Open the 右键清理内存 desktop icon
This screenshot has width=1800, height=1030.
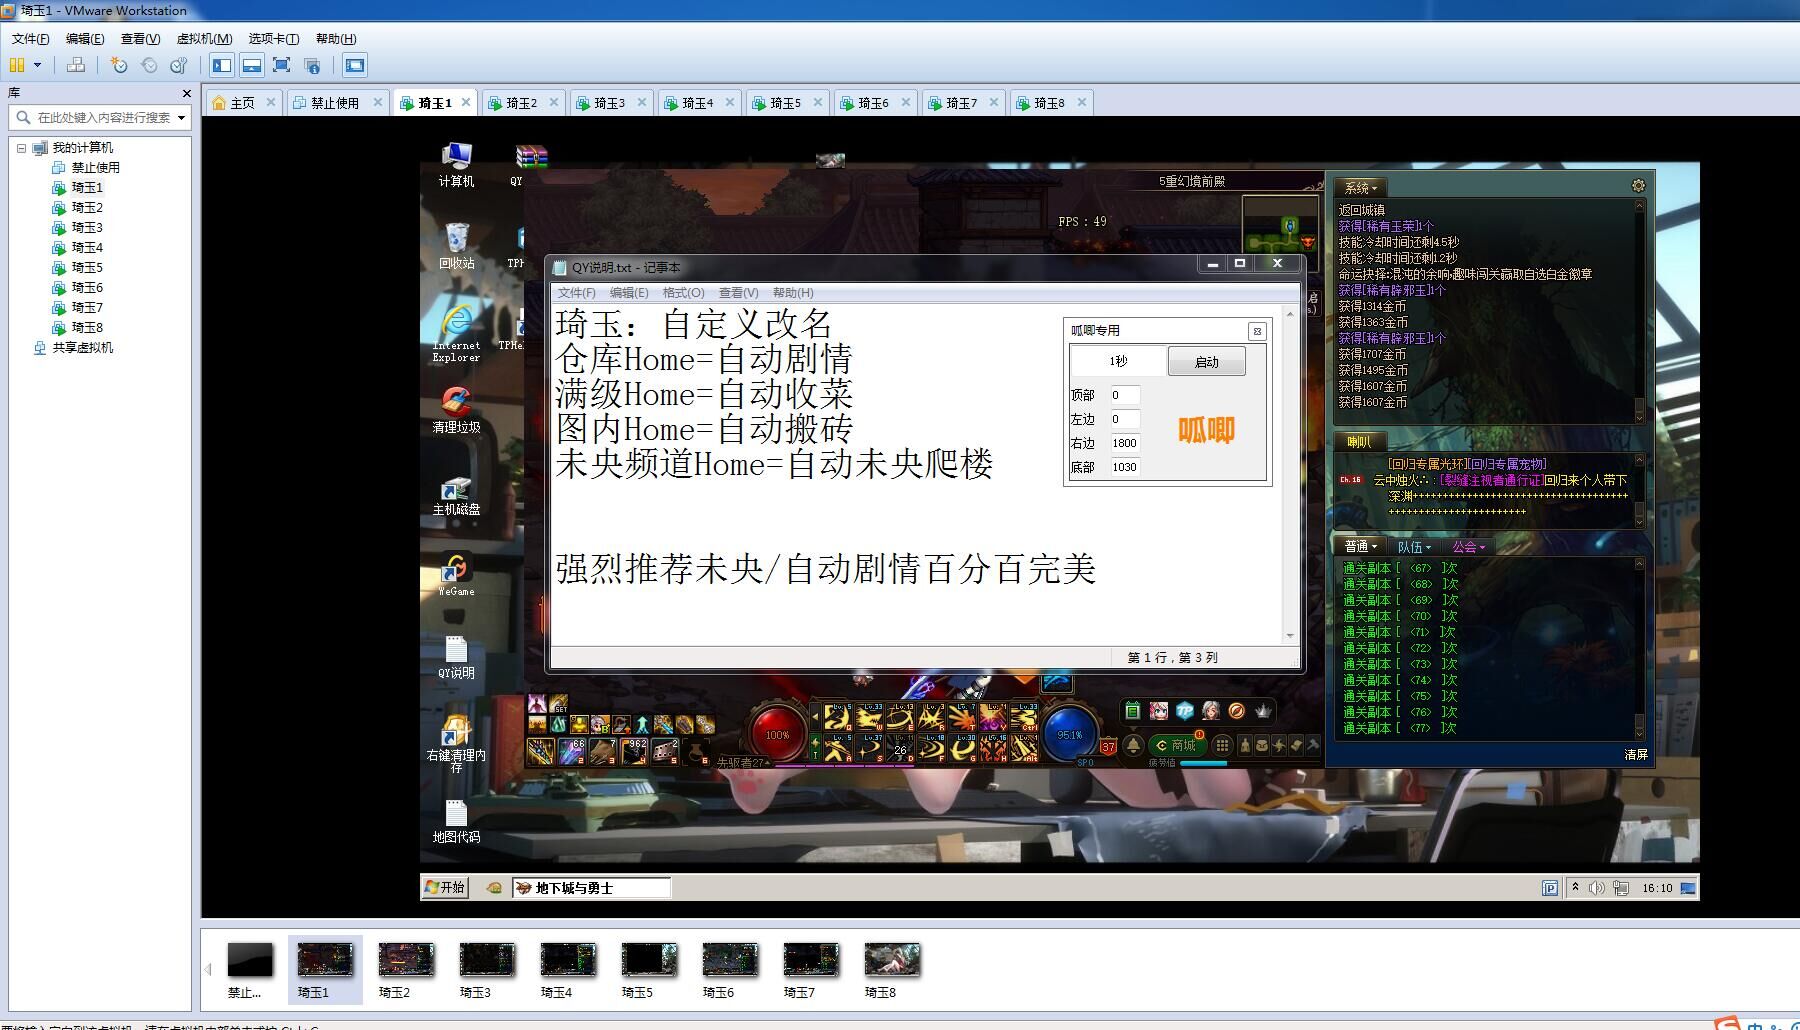(x=456, y=744)
